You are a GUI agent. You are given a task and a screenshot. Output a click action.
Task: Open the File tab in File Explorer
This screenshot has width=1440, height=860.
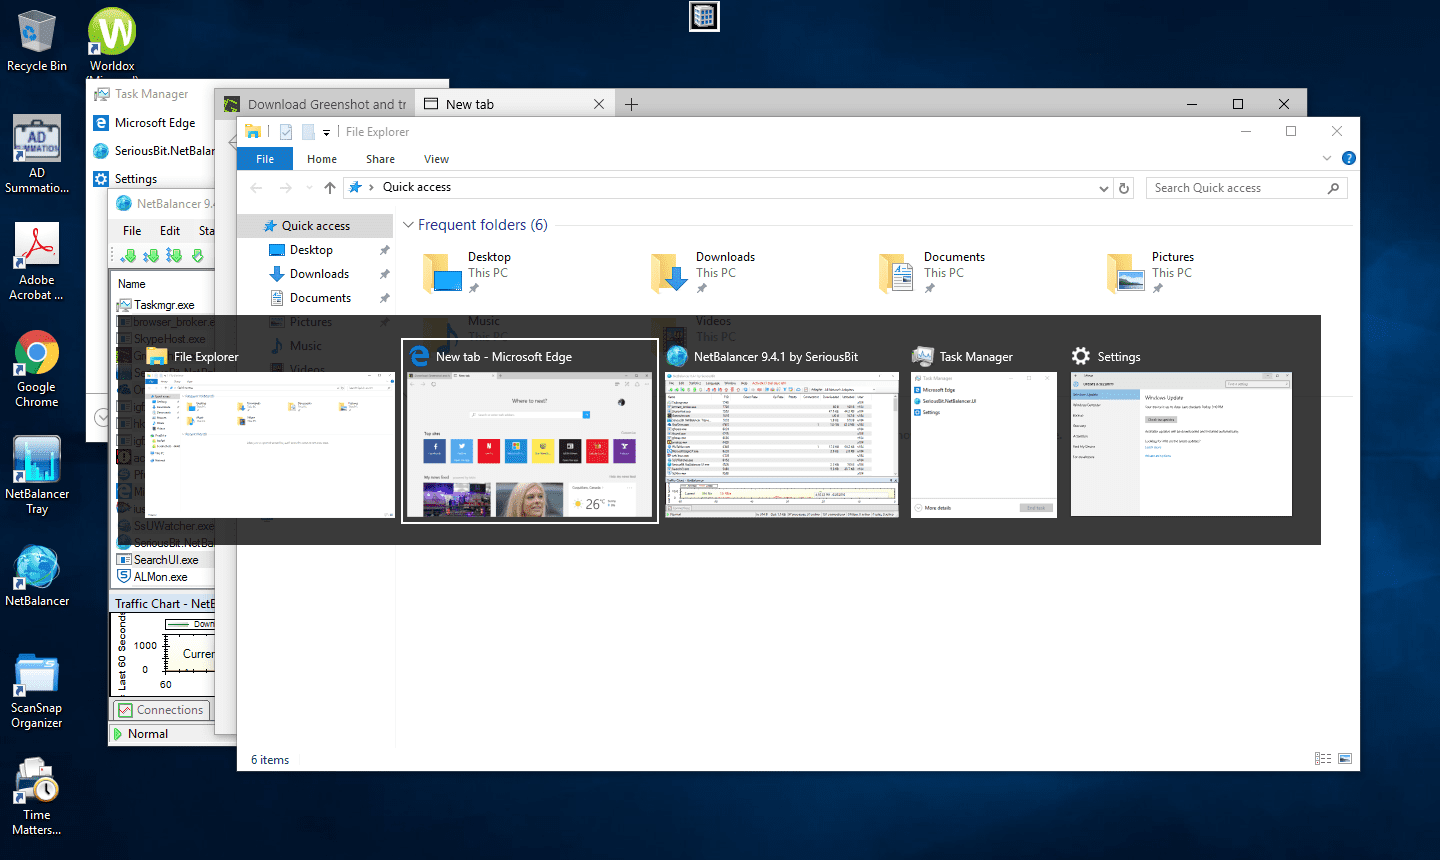[x=265, y=159]
